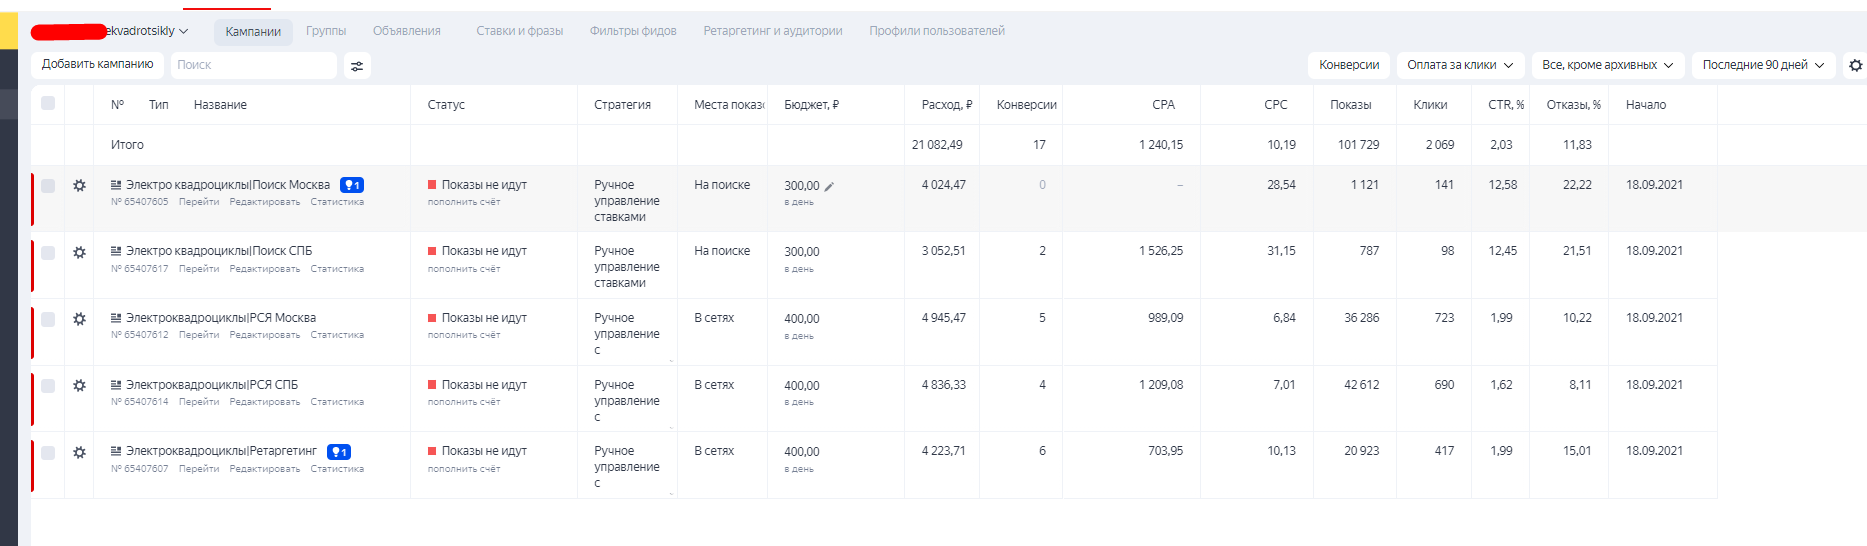Open table column settings gear at top right
Image resolution: width=1867 pixels, height=546 pixels.
(1855, 65)
